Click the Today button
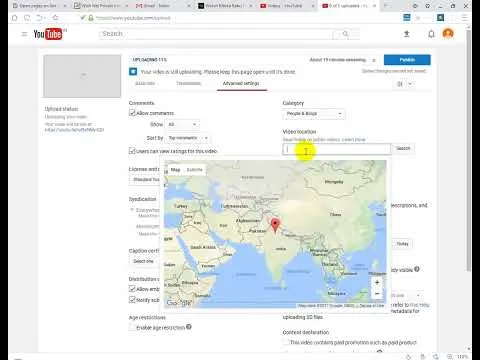The height and width of the screenshot is (360, 480). point(402,244)
